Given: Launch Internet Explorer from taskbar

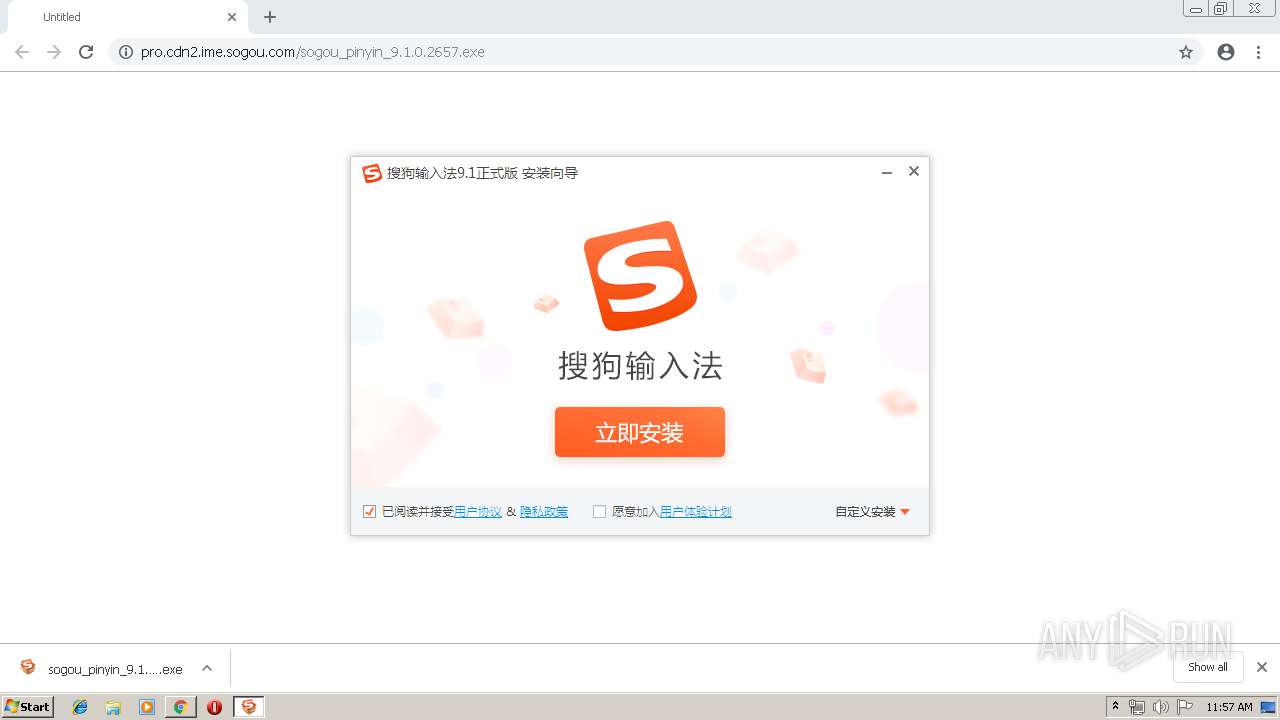Looking at the screenshot, I should (80, 707).
